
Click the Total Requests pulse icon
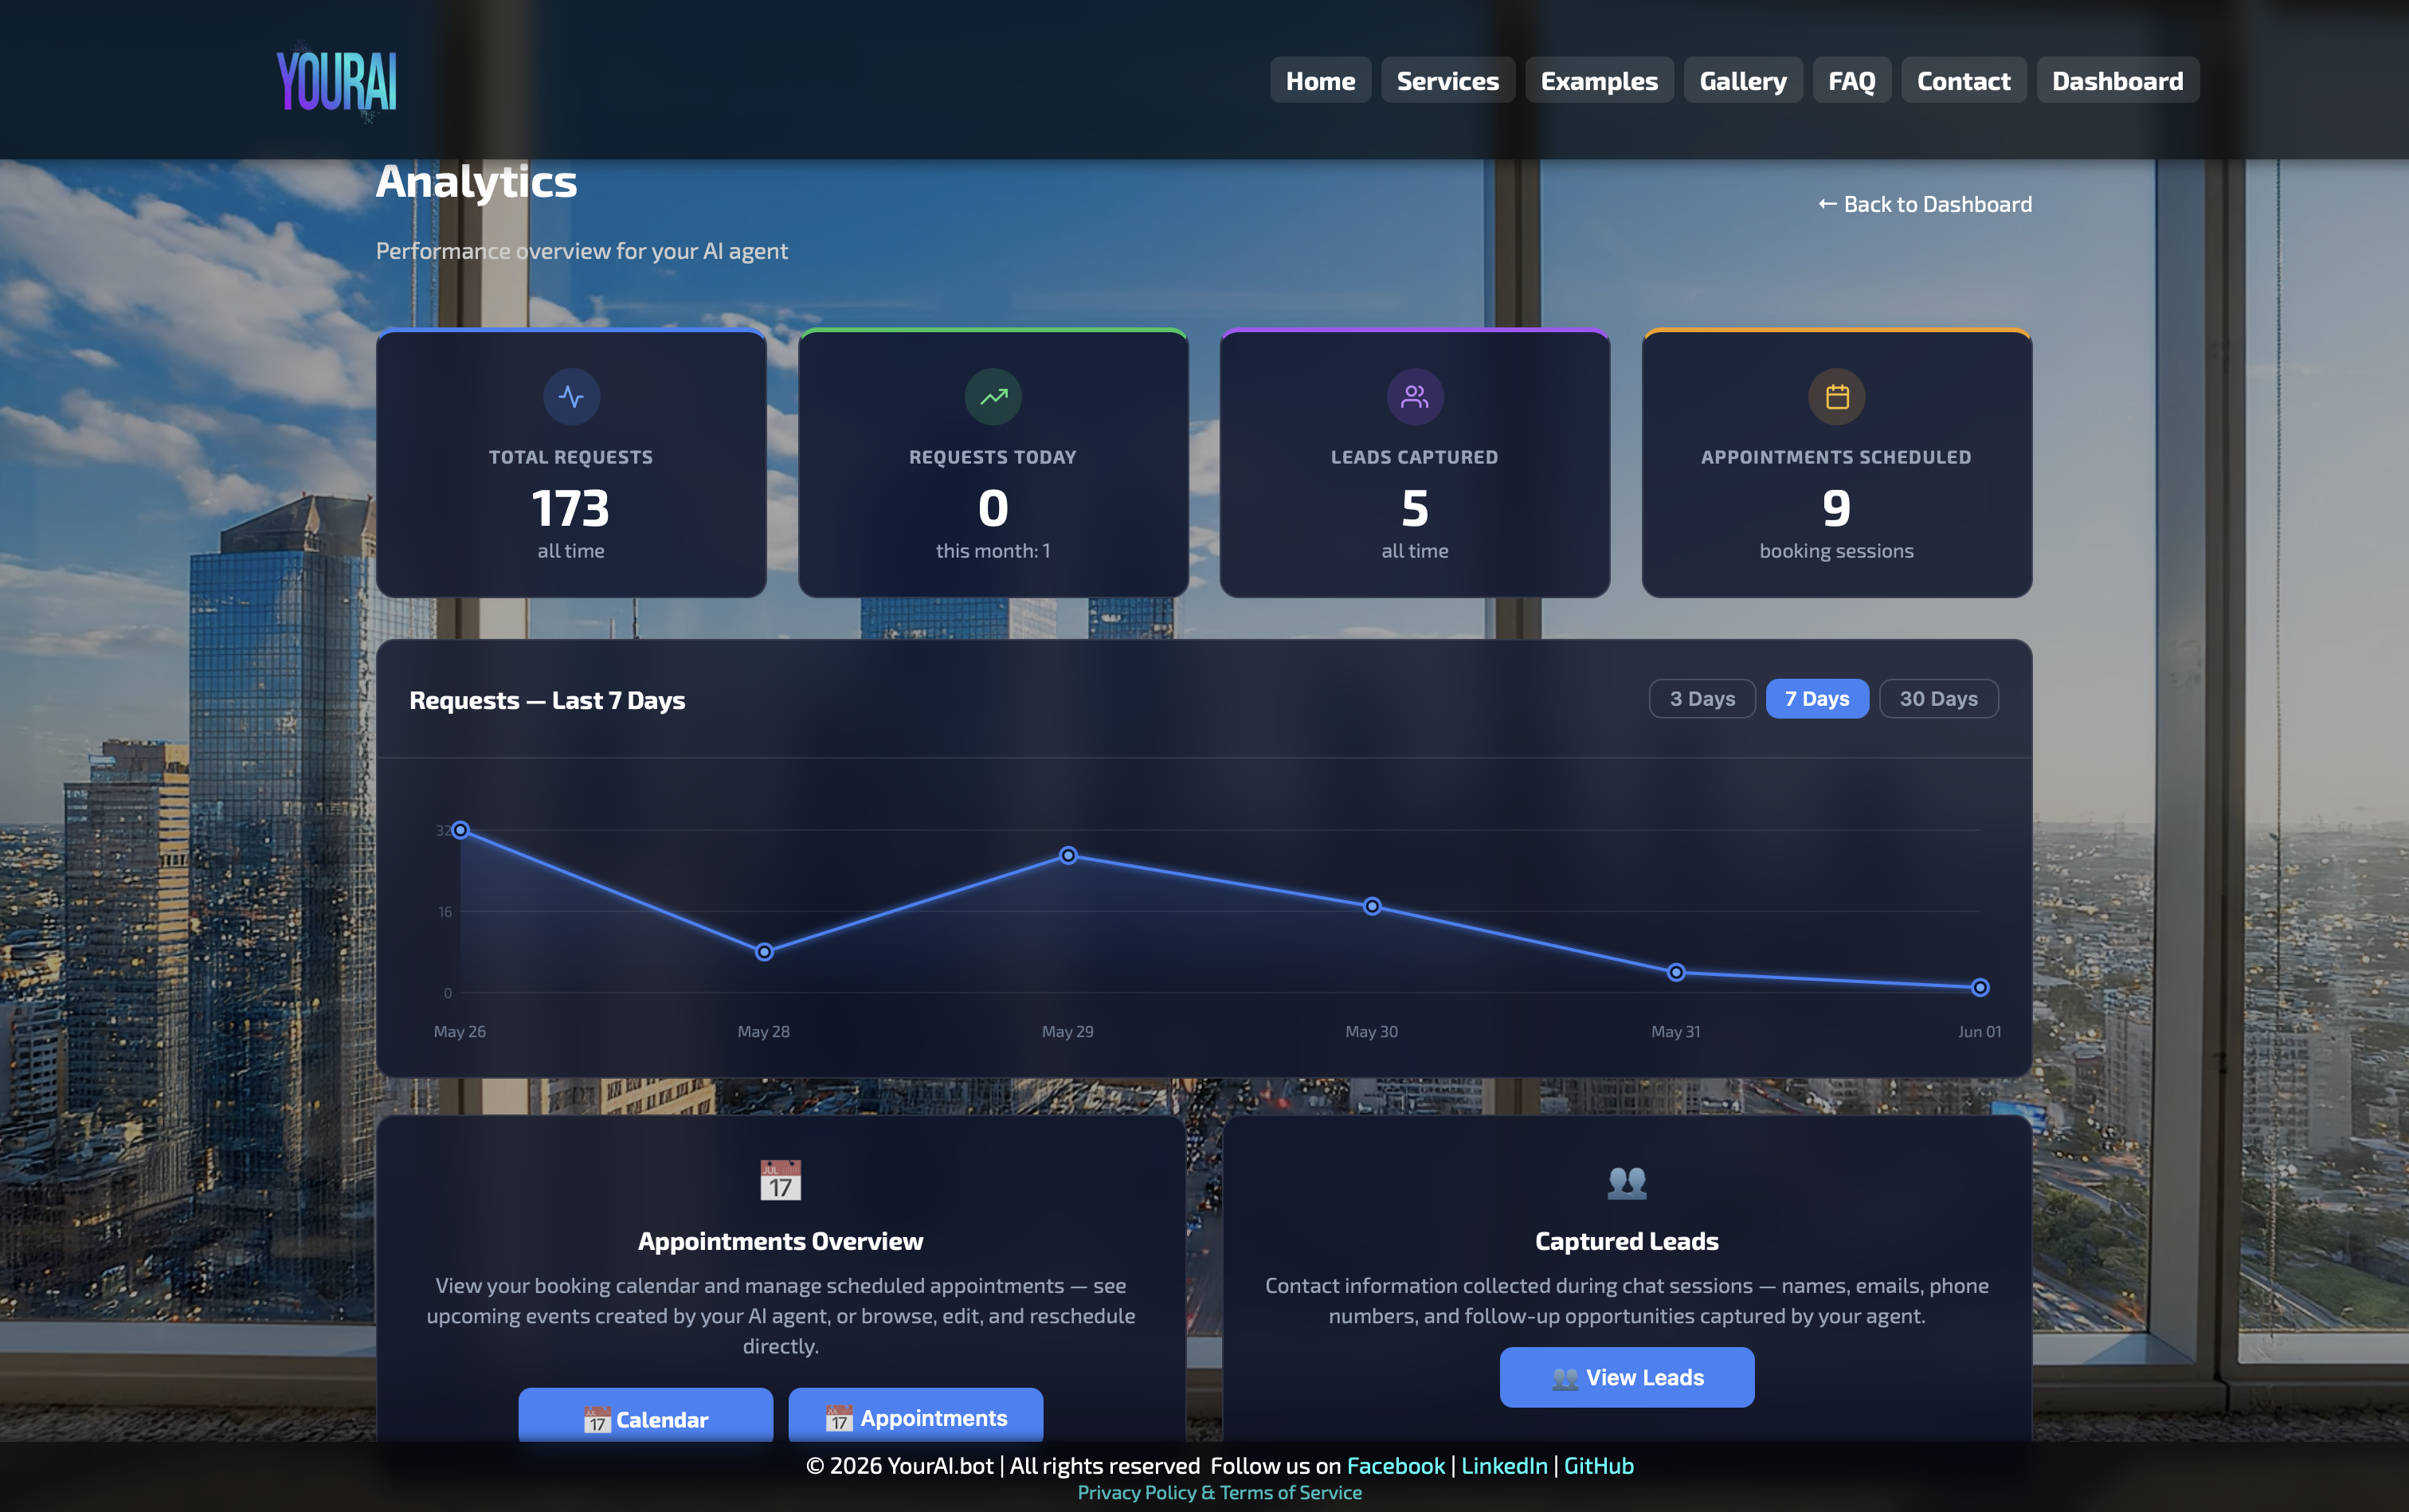point(571,397)
